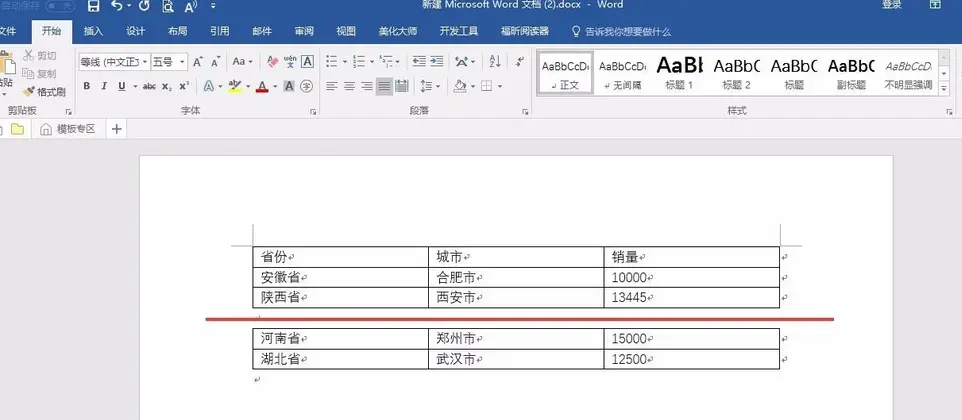The height and width of the screenshot is (420, 962).
Task: Toggle Show/Hide paragraph marks icon
Action: 520,62
